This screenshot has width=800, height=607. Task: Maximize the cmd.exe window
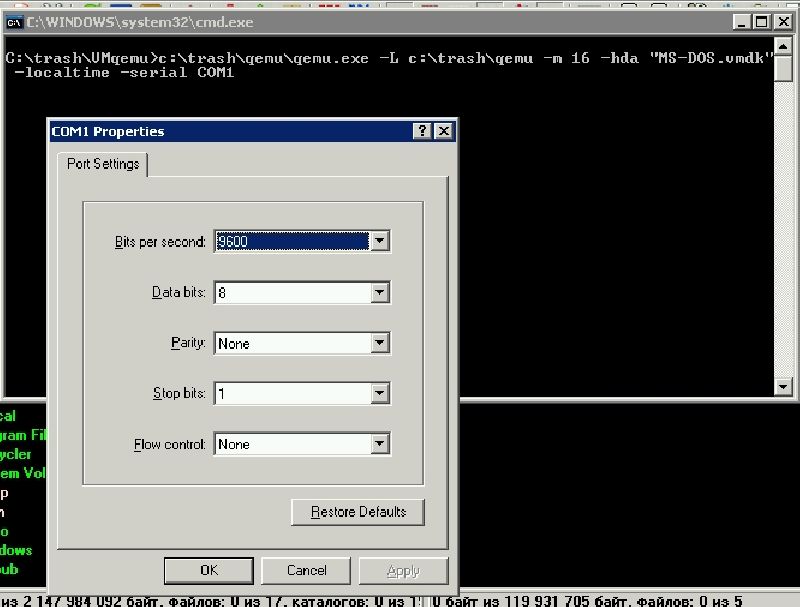point(761,21)
